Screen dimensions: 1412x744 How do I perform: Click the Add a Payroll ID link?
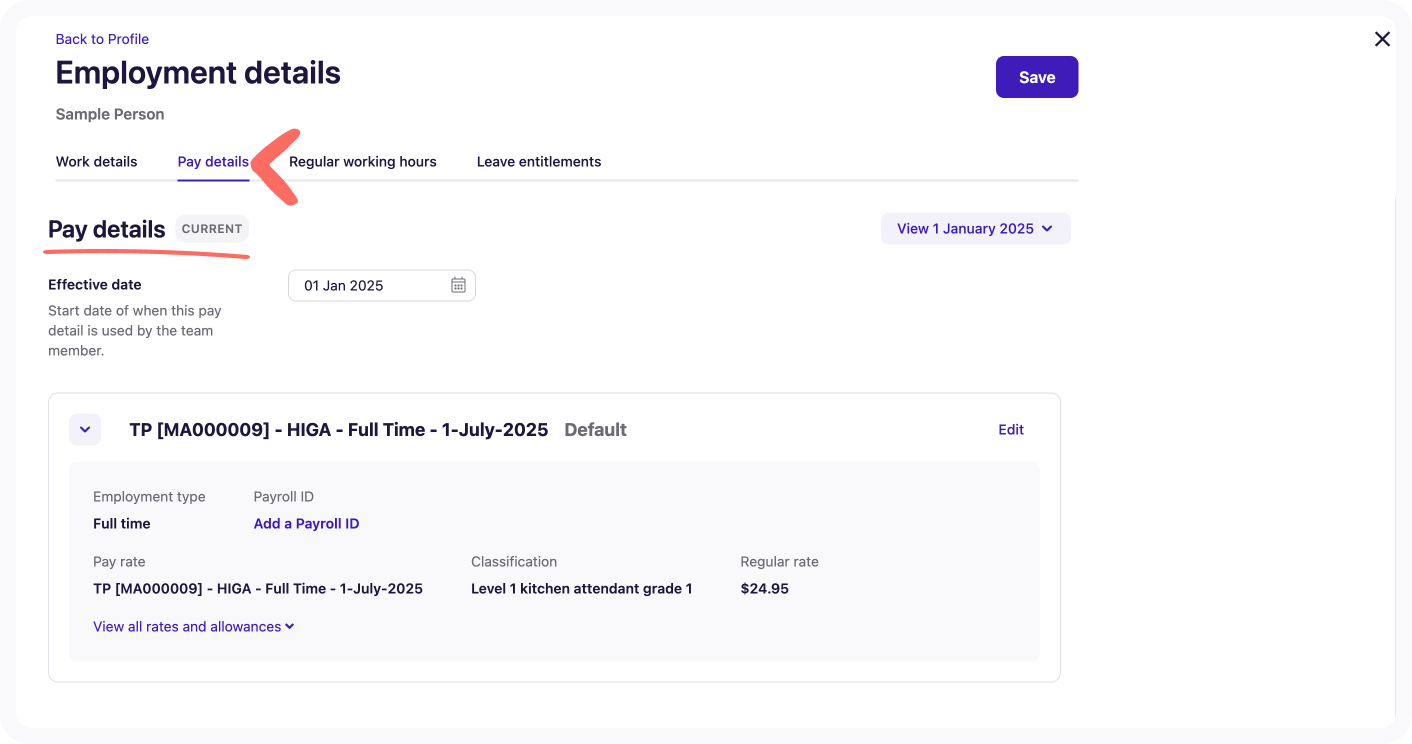306,524
